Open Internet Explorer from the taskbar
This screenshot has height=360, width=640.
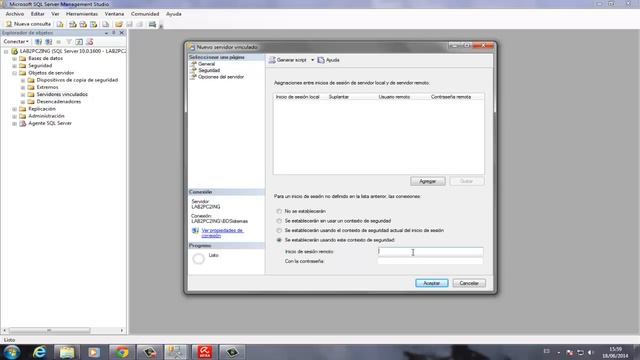tap(40, 352)
